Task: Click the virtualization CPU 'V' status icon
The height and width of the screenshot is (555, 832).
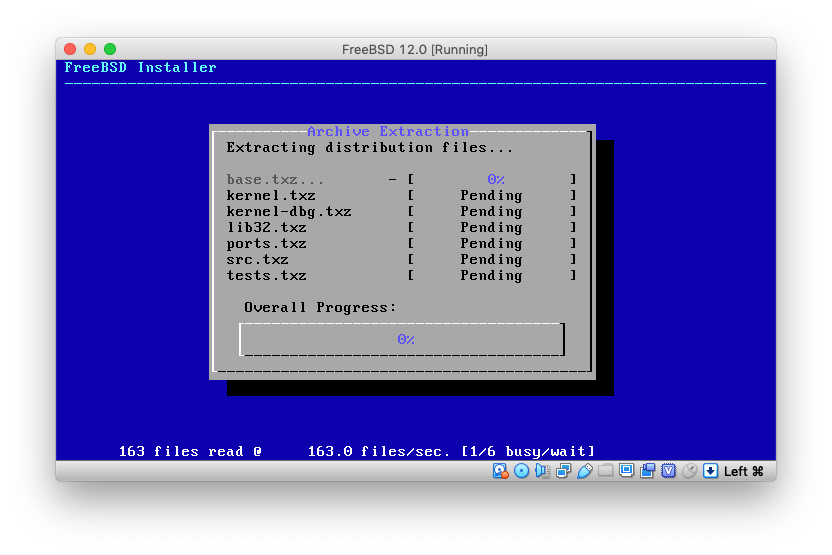Action: point(668,471)
